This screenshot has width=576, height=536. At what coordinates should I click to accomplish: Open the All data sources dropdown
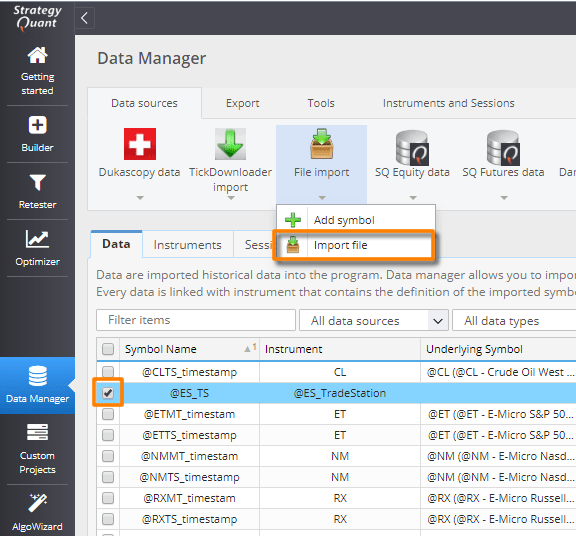(x=374, y=320)
